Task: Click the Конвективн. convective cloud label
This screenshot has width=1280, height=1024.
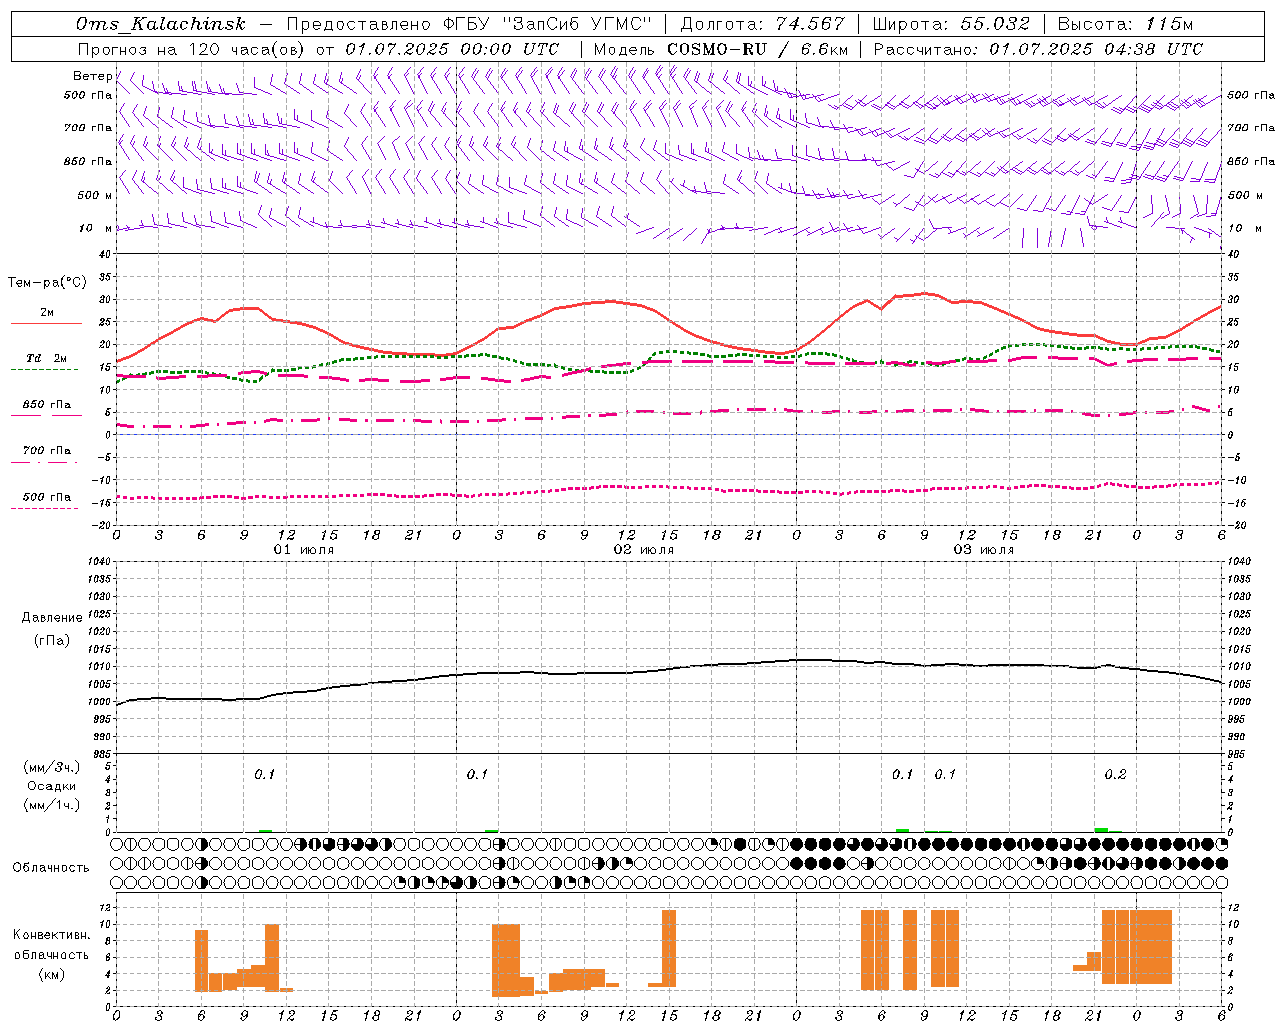Action: pos(51,935)
